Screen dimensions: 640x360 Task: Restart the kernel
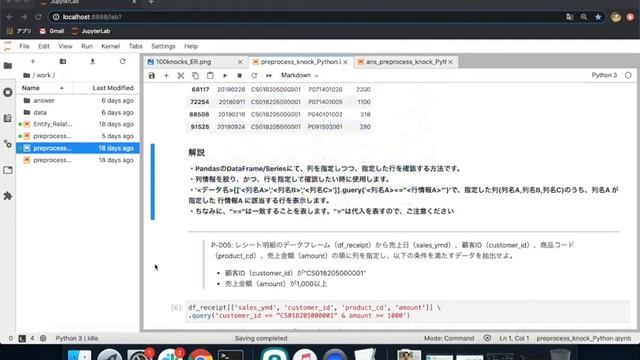254,76
